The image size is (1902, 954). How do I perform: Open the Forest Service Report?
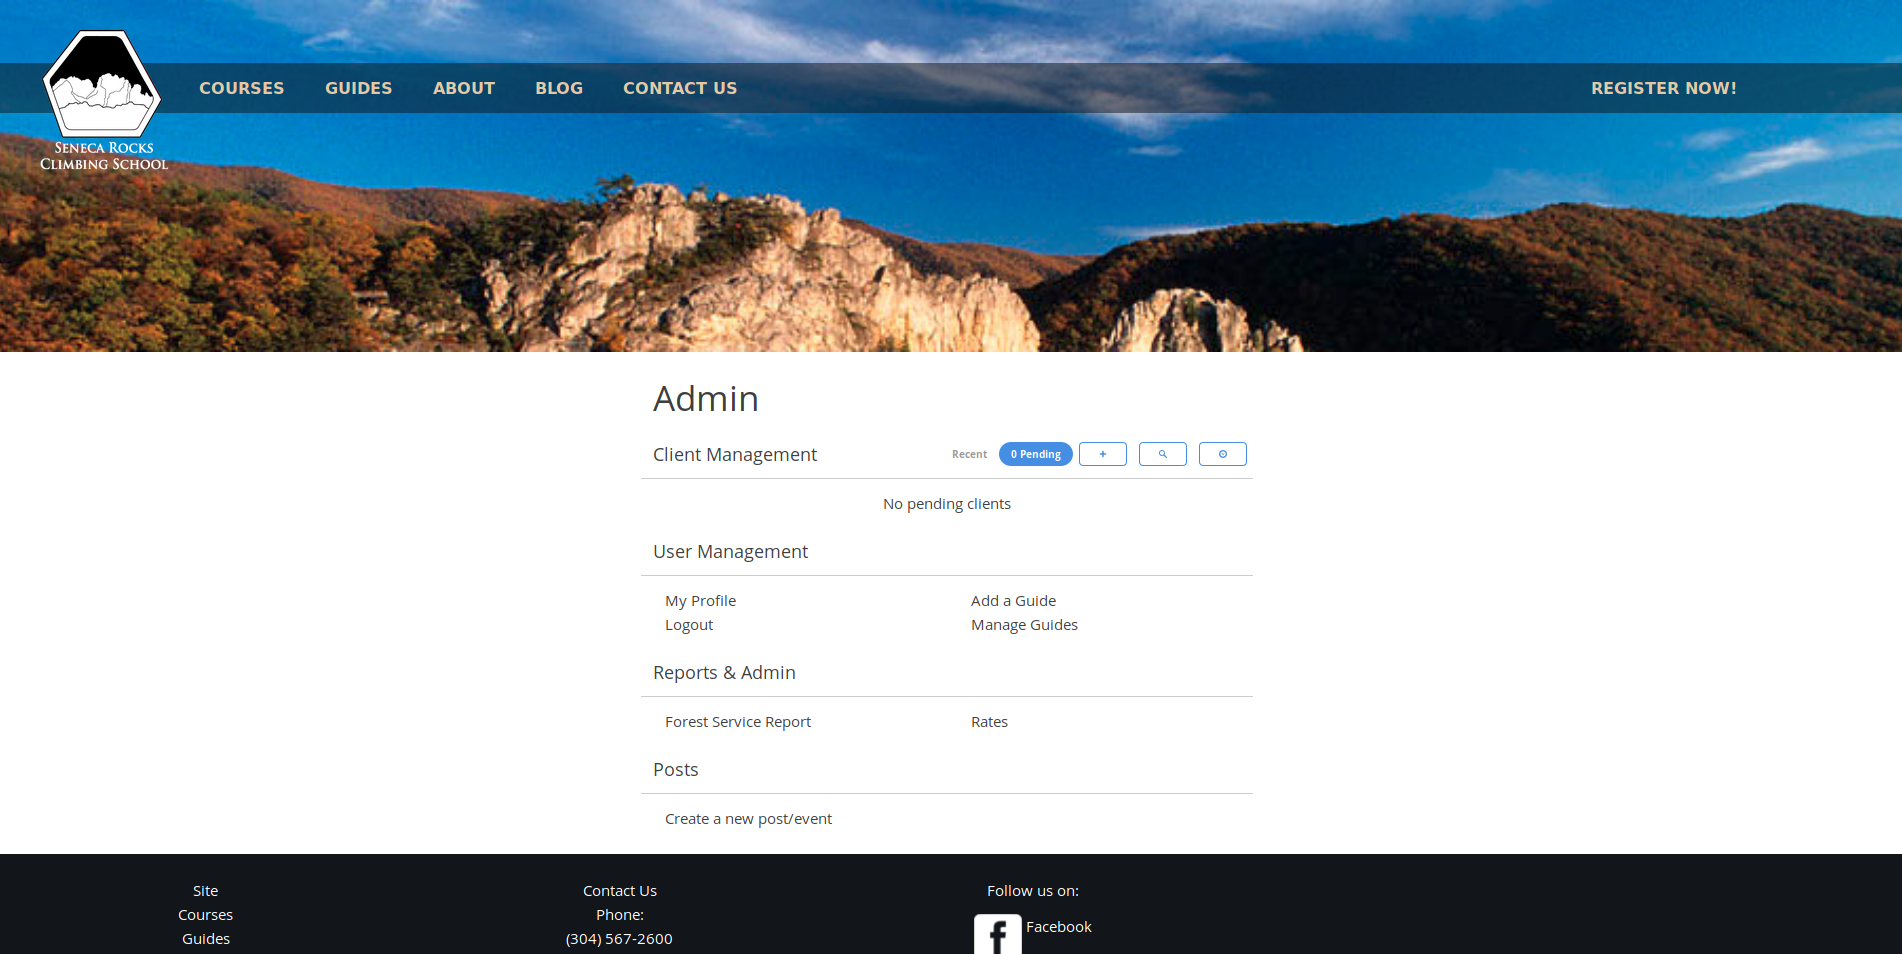[738, 722]
